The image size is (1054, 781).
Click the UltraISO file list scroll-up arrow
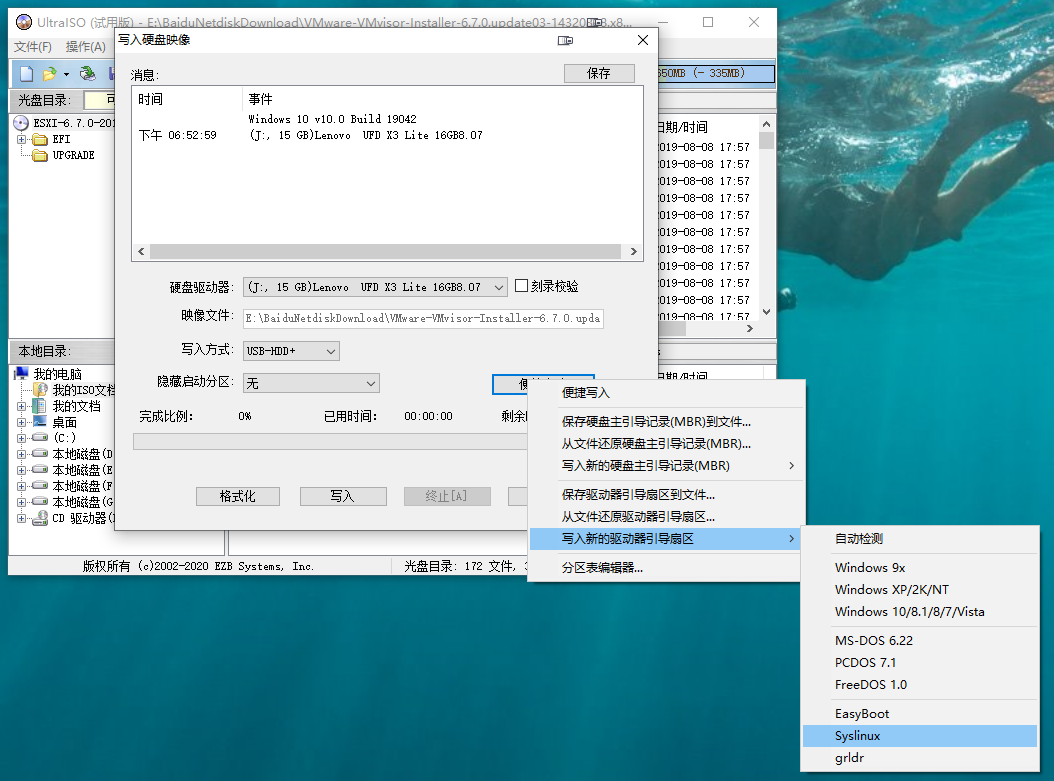(766, 124)
